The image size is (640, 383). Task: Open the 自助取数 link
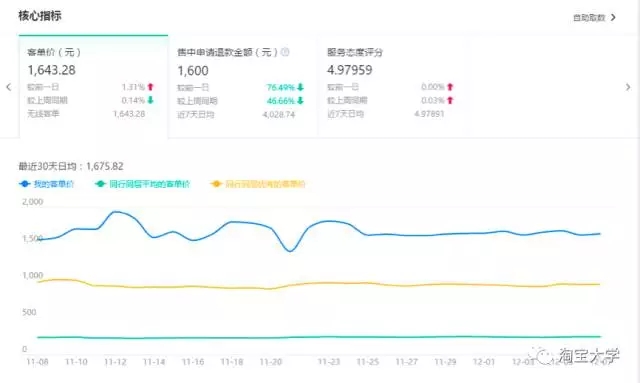click(x=589, y=18)
